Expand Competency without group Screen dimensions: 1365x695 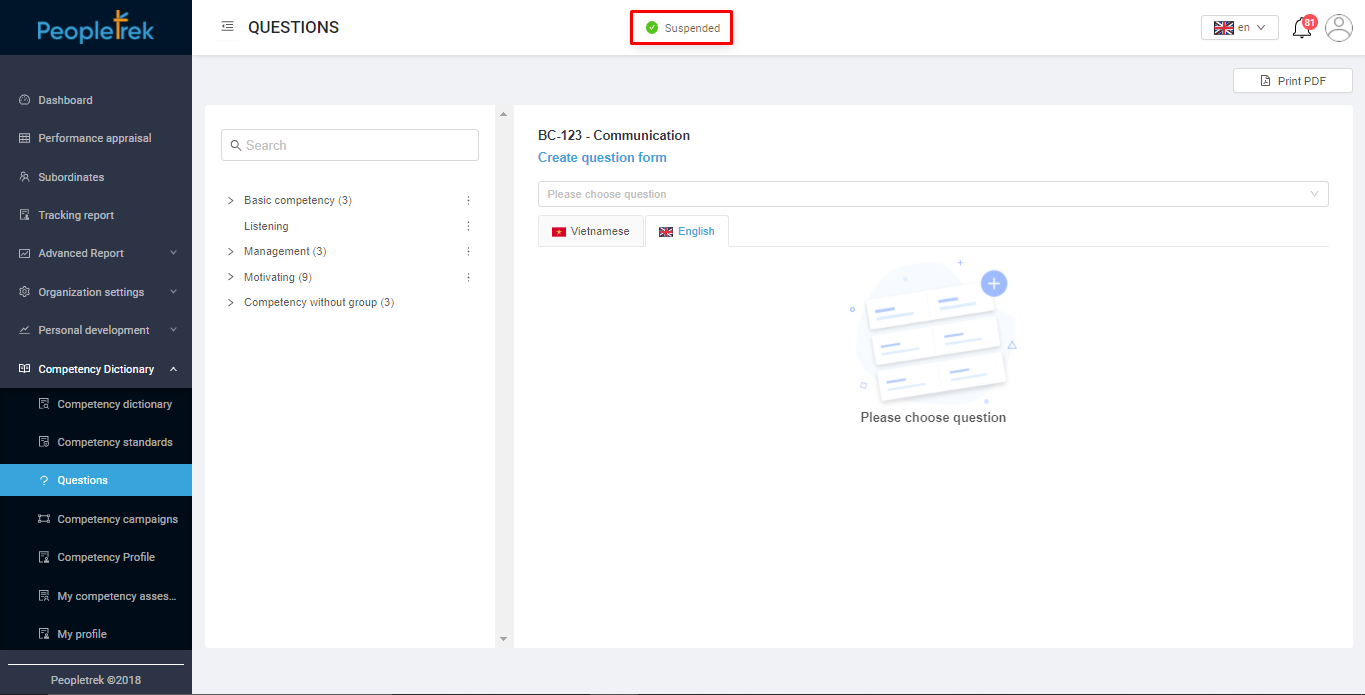pyautogui.click(x=231, y=302)
